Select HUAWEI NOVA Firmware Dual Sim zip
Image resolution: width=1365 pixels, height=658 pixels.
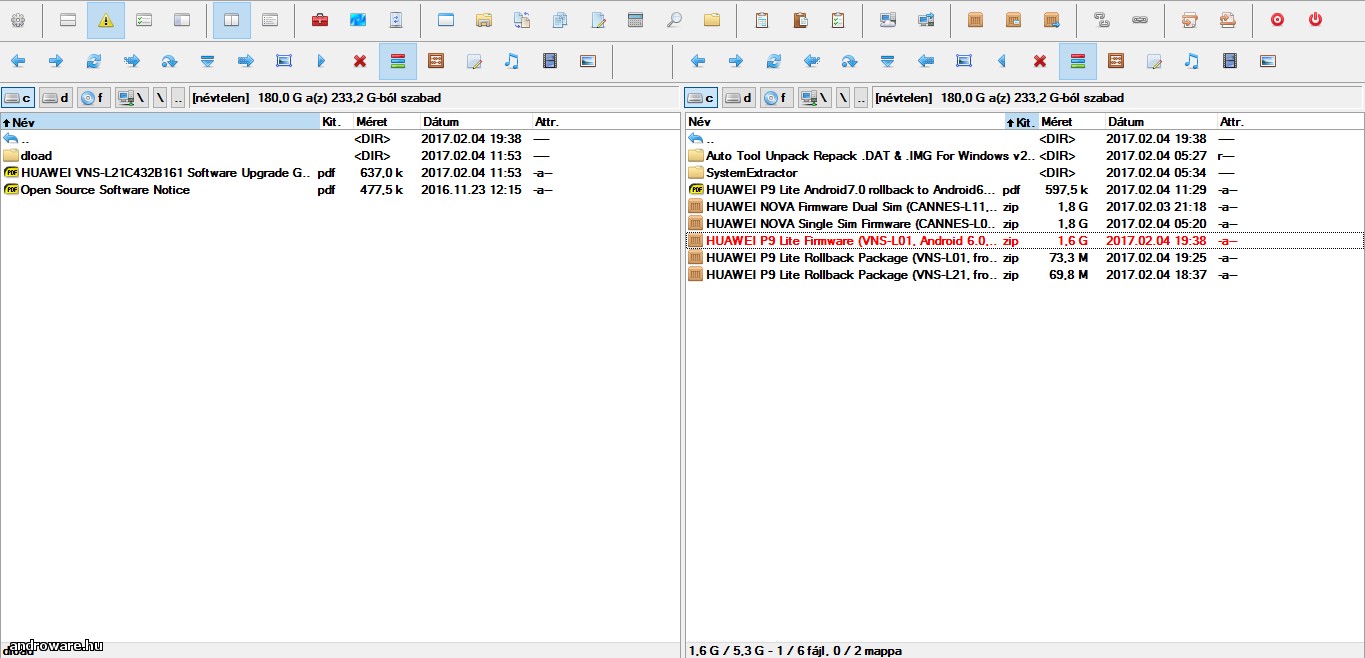pos(1024,207)
